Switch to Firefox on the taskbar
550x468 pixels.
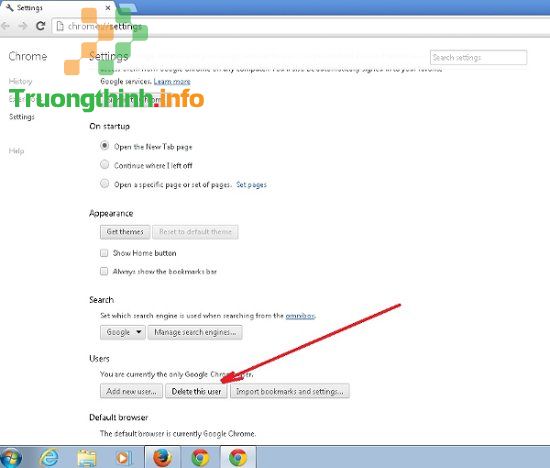point(162,457)
